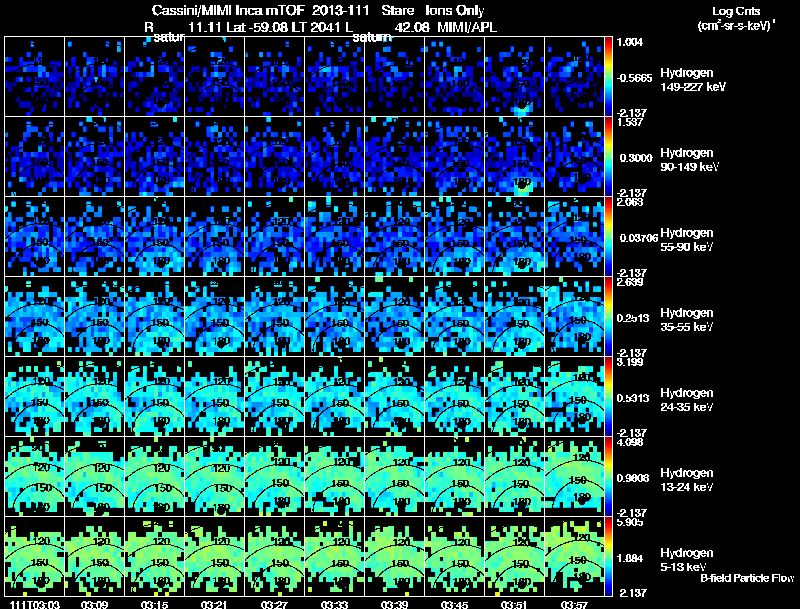Click the 3.199 color scale value
Viewport: 800px width, 609px height.
point(630,362)
